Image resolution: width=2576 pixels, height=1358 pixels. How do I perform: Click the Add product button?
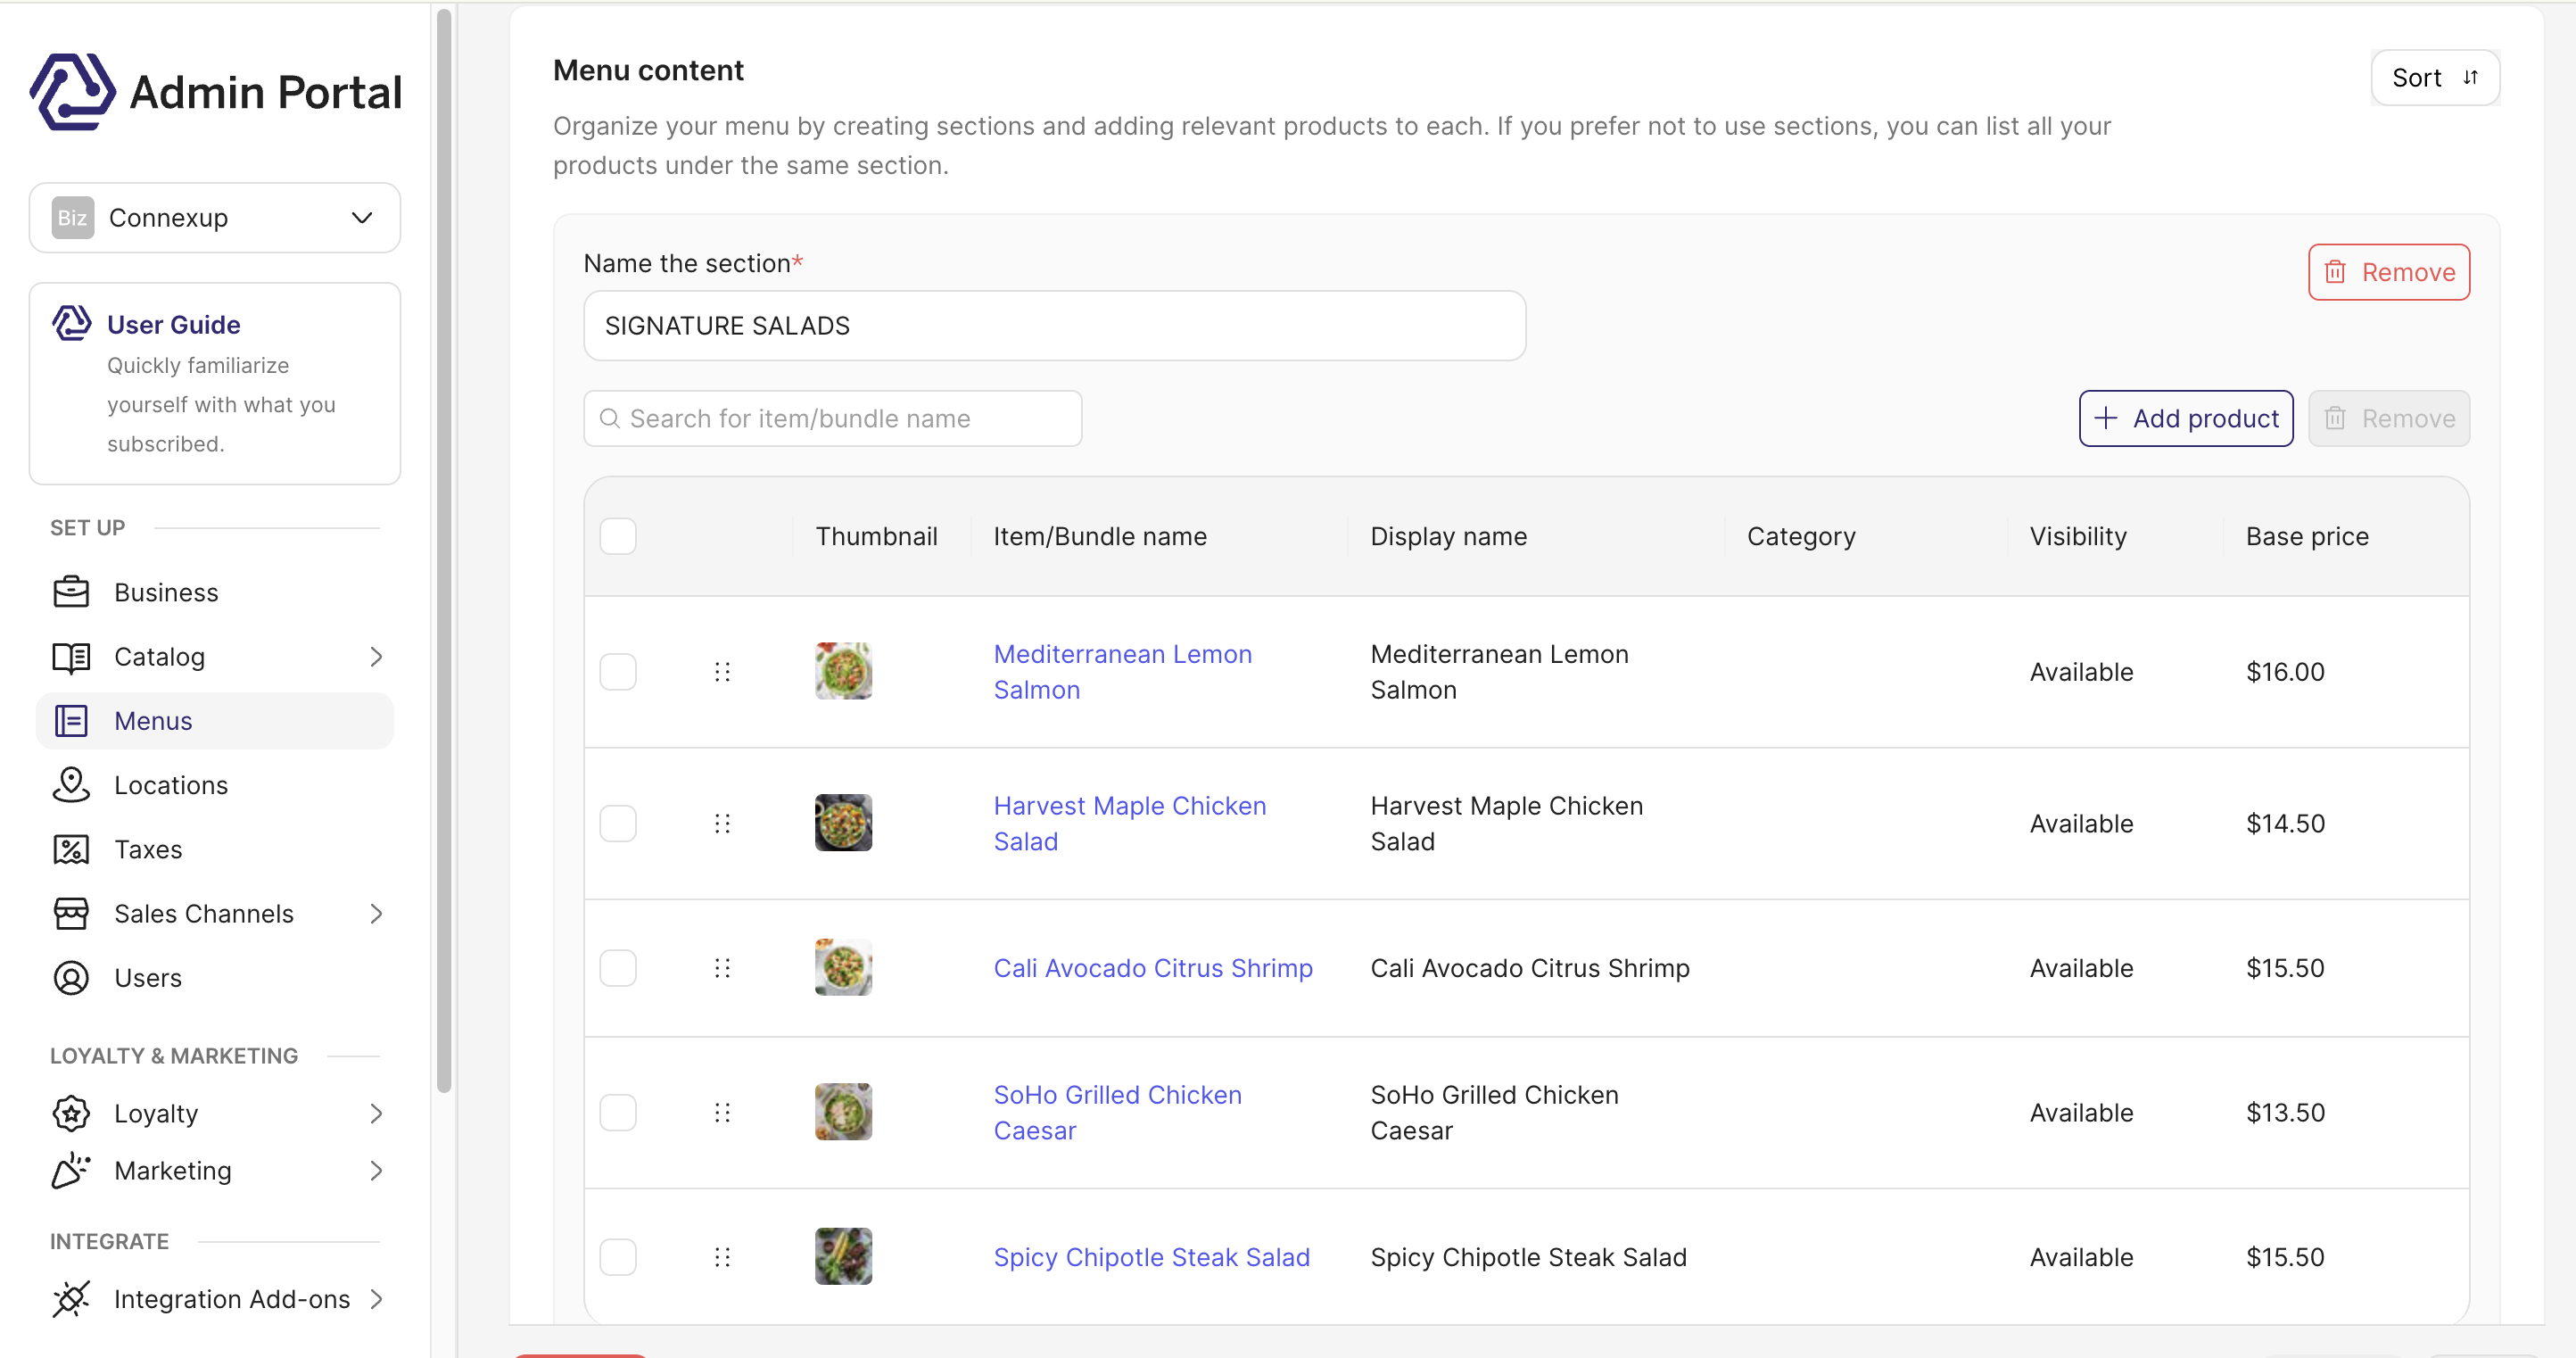tap(2186, 418)
